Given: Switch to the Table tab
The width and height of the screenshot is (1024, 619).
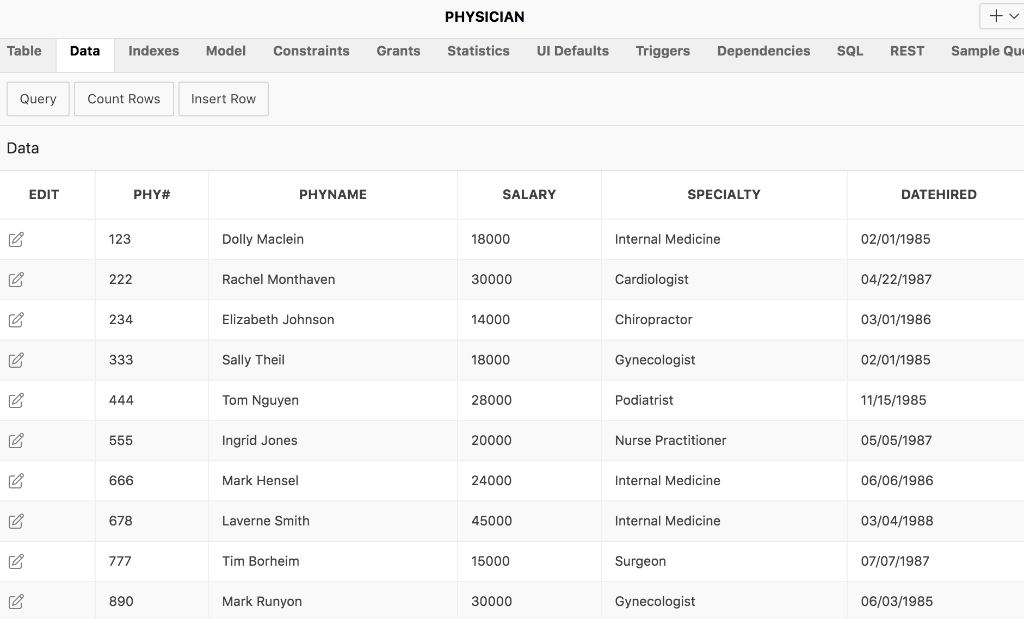Looking at the screenshot, I should click(24, 51).
